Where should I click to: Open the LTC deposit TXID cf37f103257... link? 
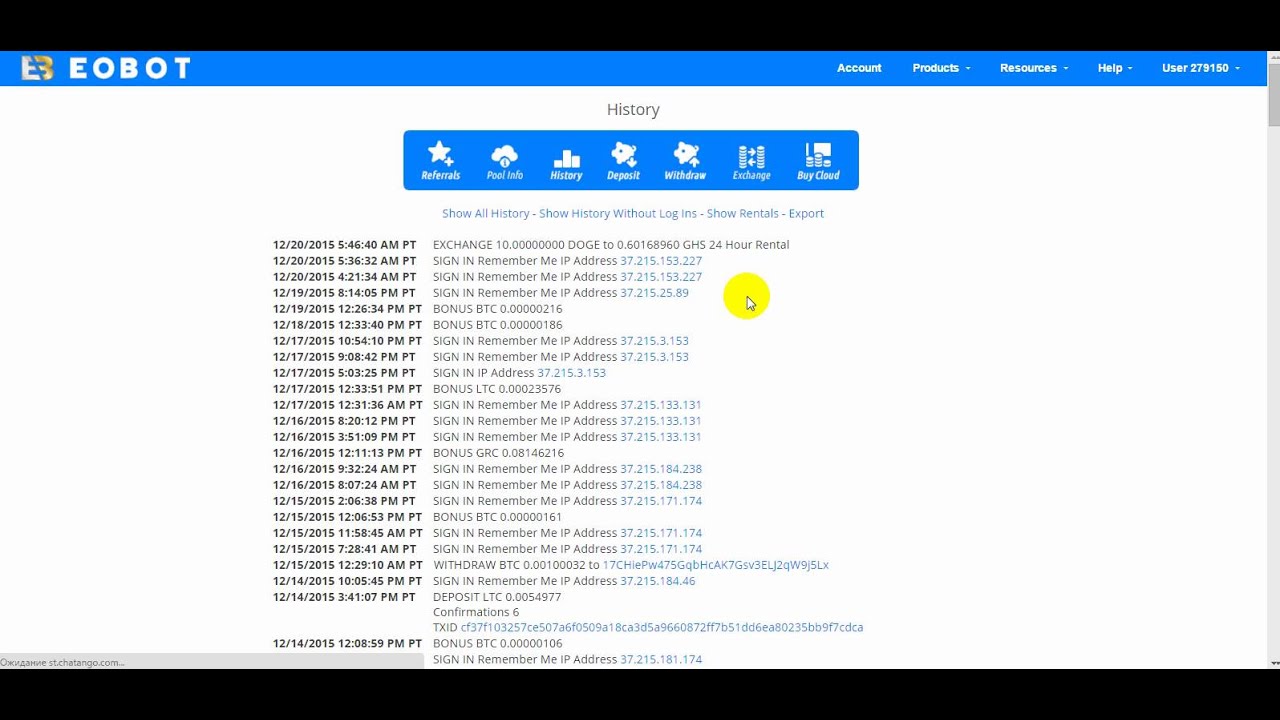662,628
